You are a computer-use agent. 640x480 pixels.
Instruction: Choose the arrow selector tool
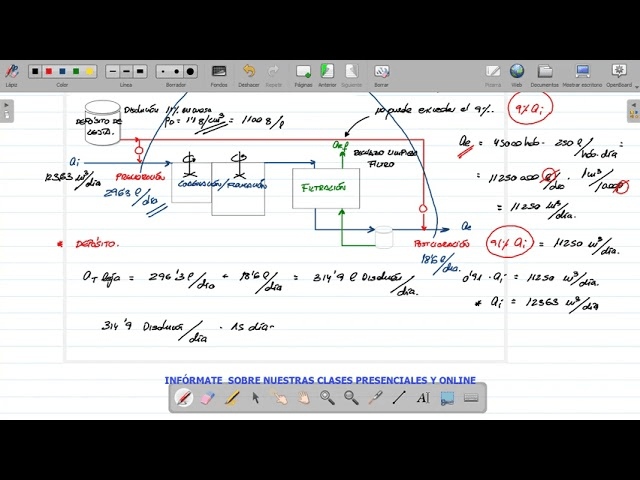click(256, 398)
